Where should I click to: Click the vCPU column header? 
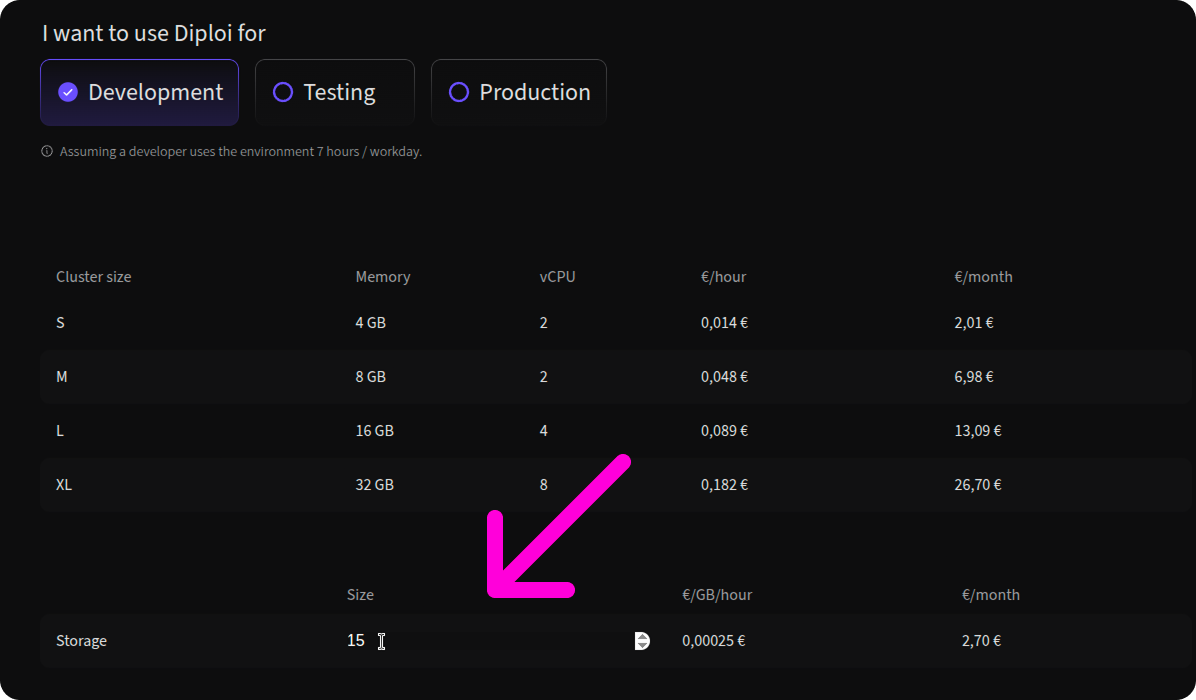557,277
